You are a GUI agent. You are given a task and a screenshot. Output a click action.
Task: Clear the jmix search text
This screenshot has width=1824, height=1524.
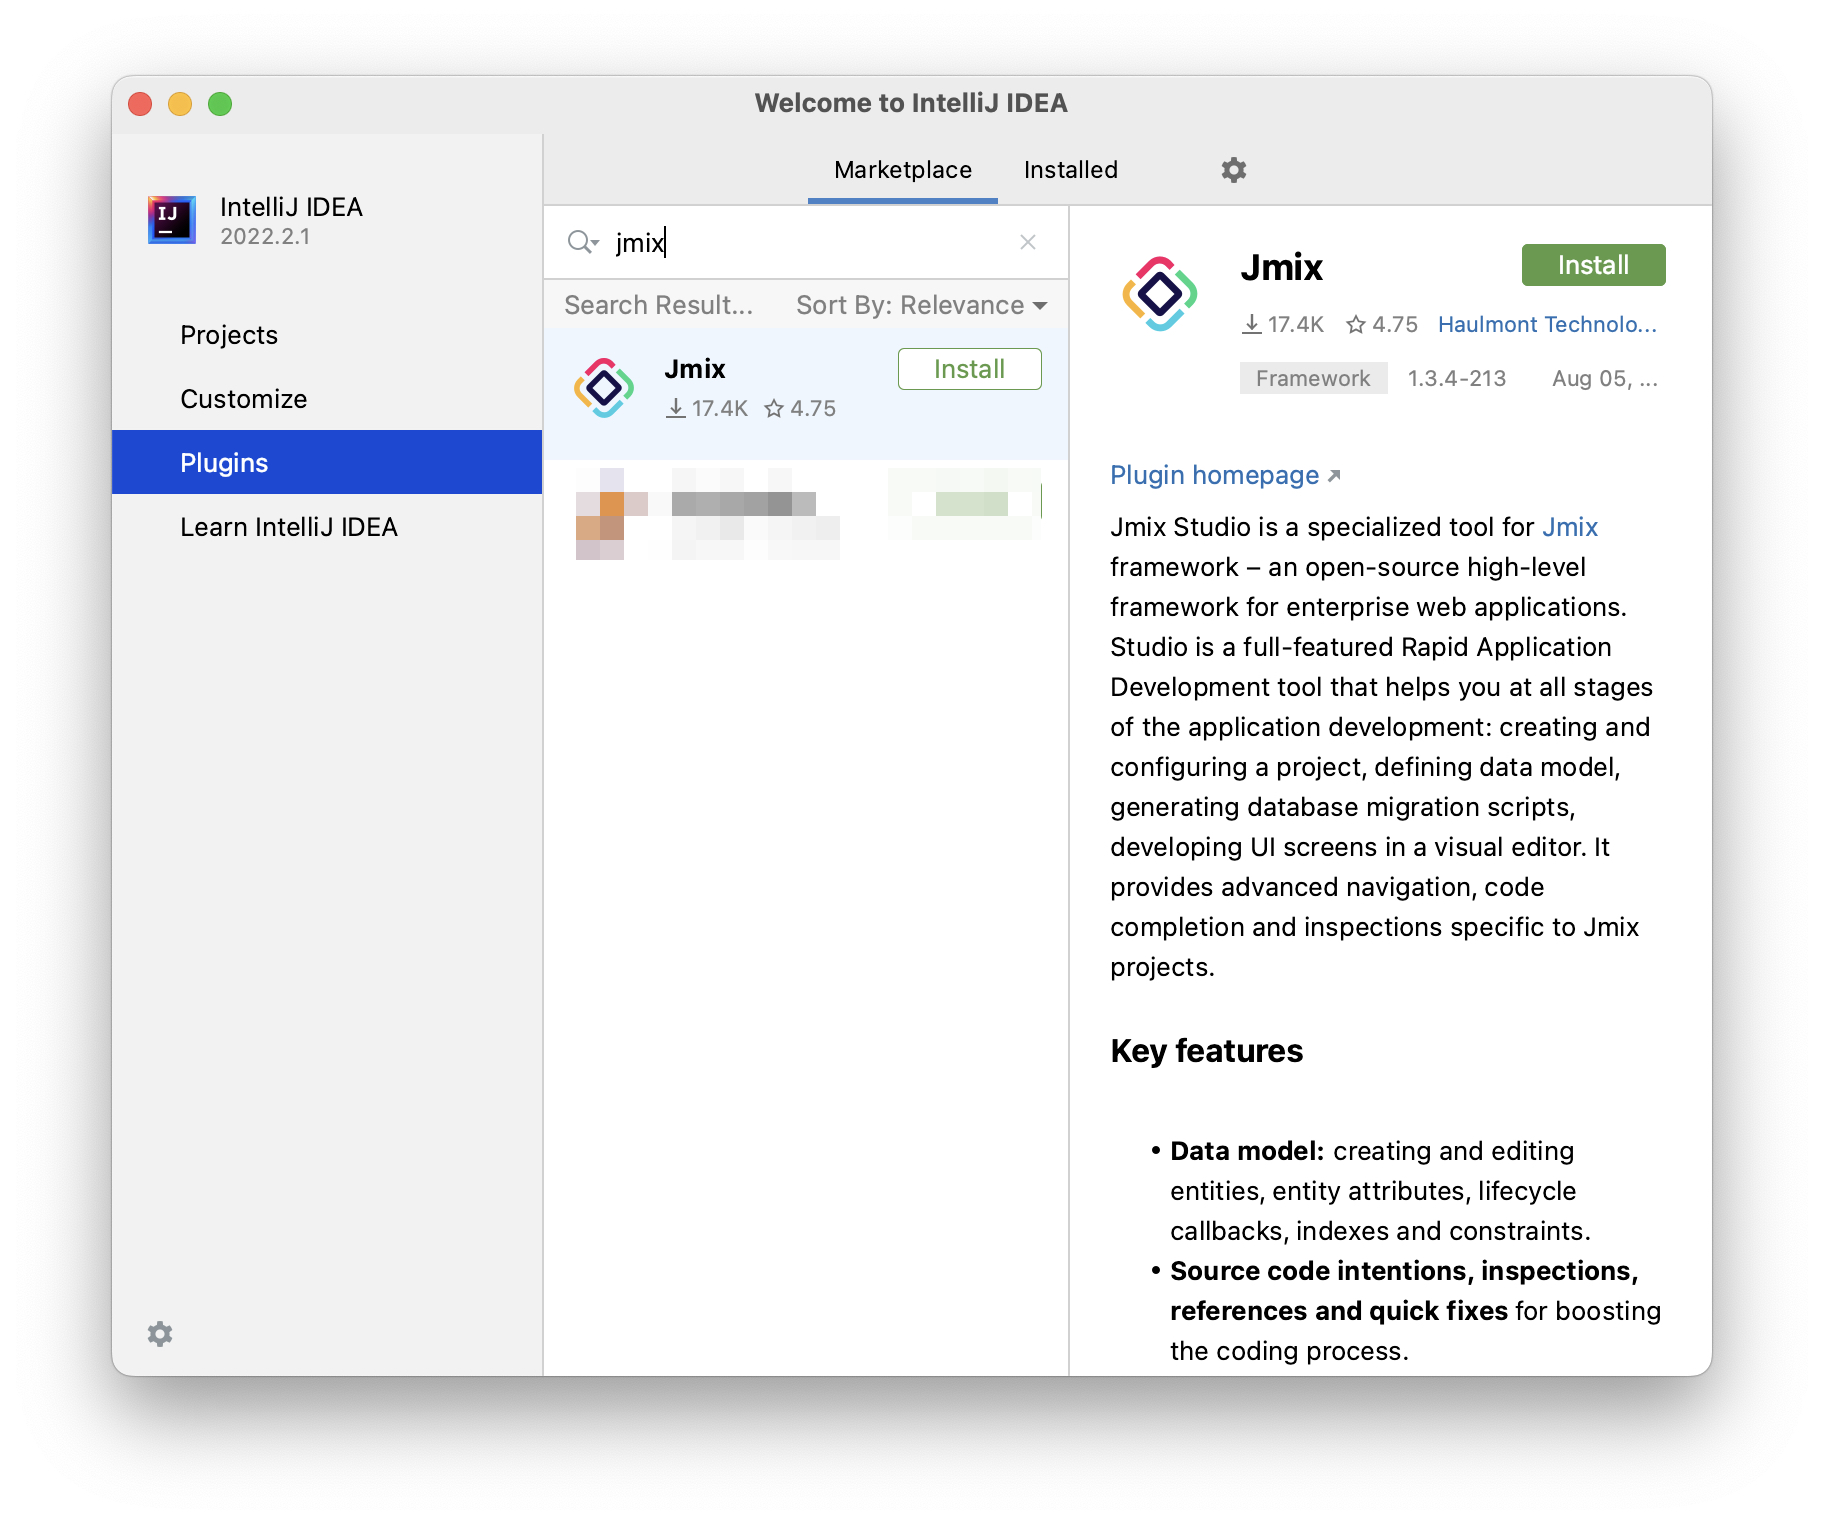tap(1027, 242)
